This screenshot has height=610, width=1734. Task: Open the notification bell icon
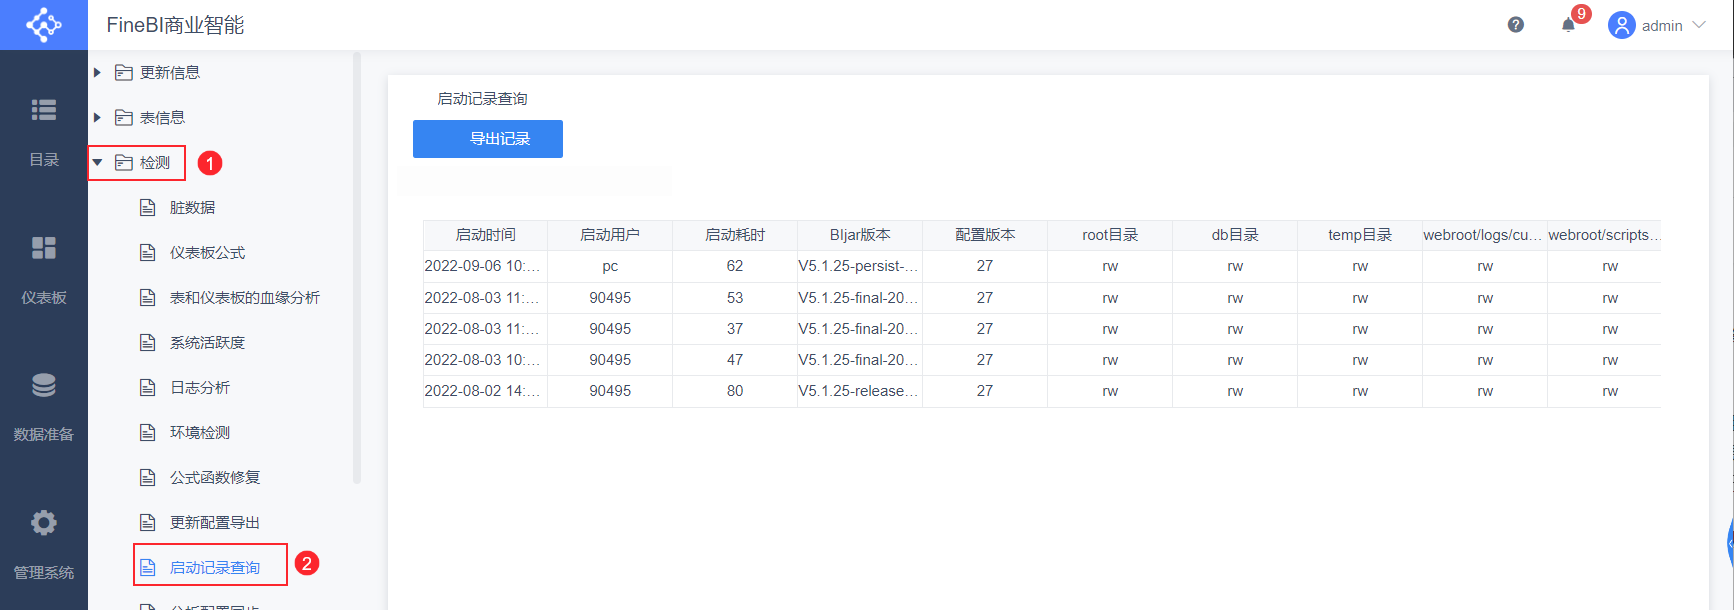(1568, 25)
